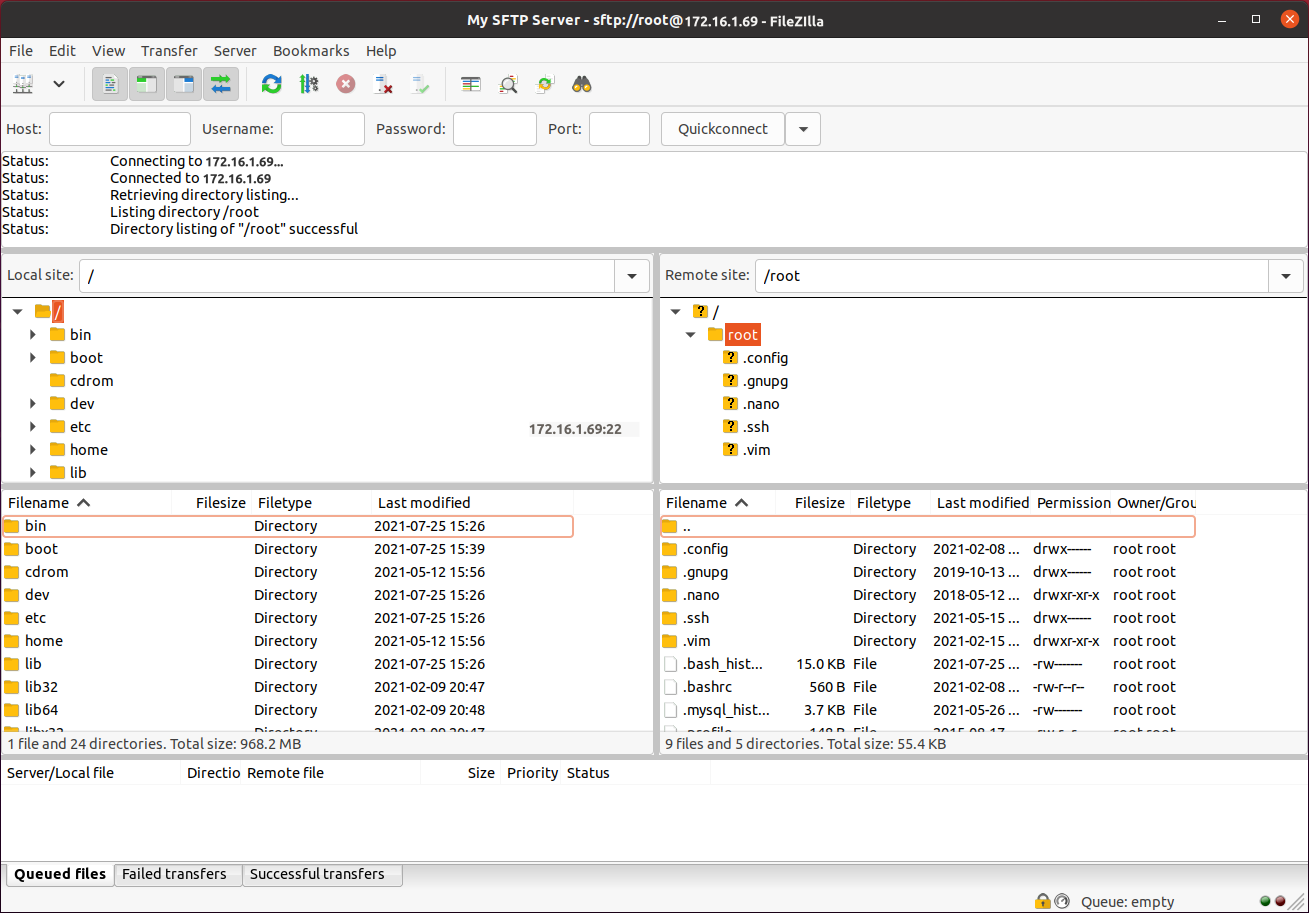Refresh the file and folder lists
Image resolution: width=1309 pixels, height=913 pixels.
[271, 84]
